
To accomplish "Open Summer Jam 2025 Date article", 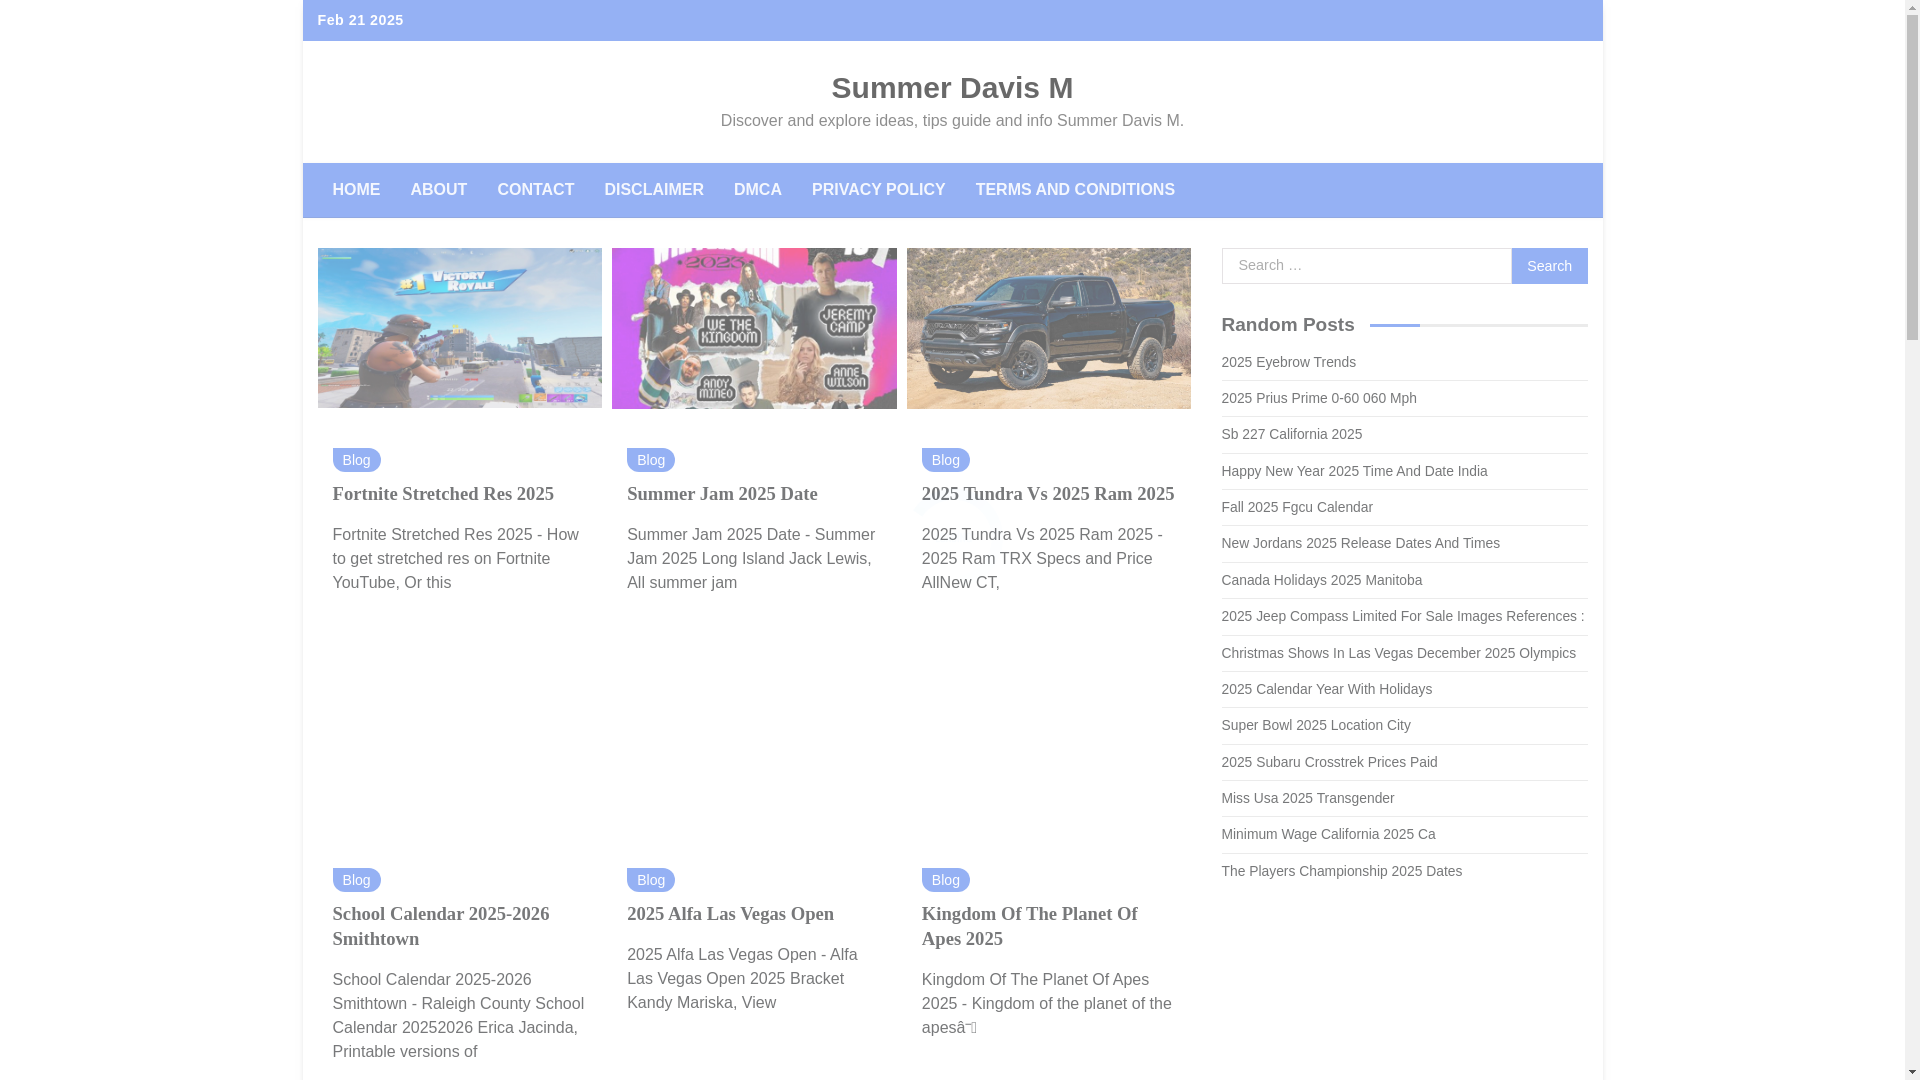I will coord(722,494).
